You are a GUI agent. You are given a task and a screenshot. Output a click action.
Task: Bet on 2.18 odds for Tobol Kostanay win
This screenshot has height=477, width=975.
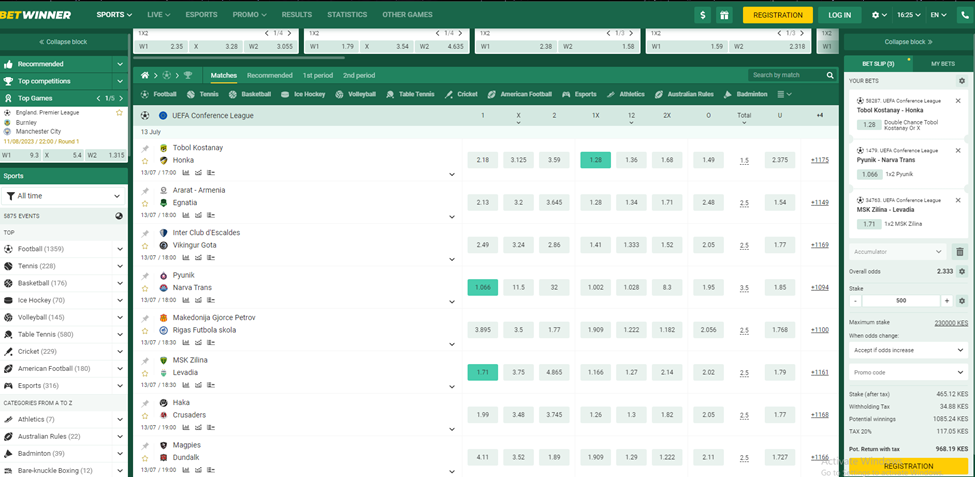pyautogui.click(x=483, y=160)
